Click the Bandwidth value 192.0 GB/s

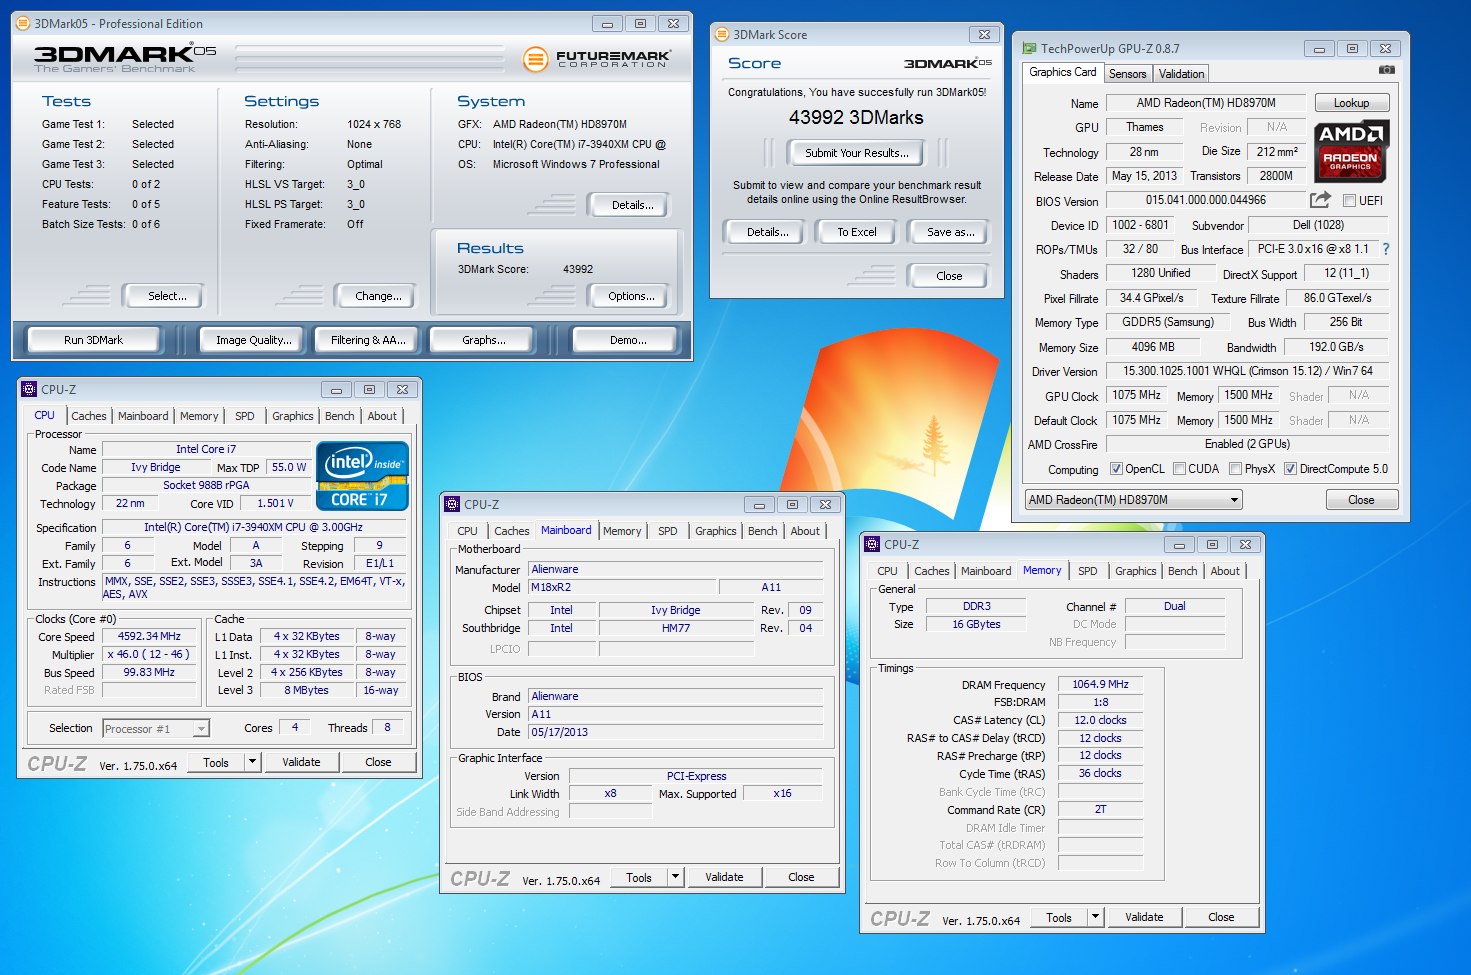[1337, 347]
